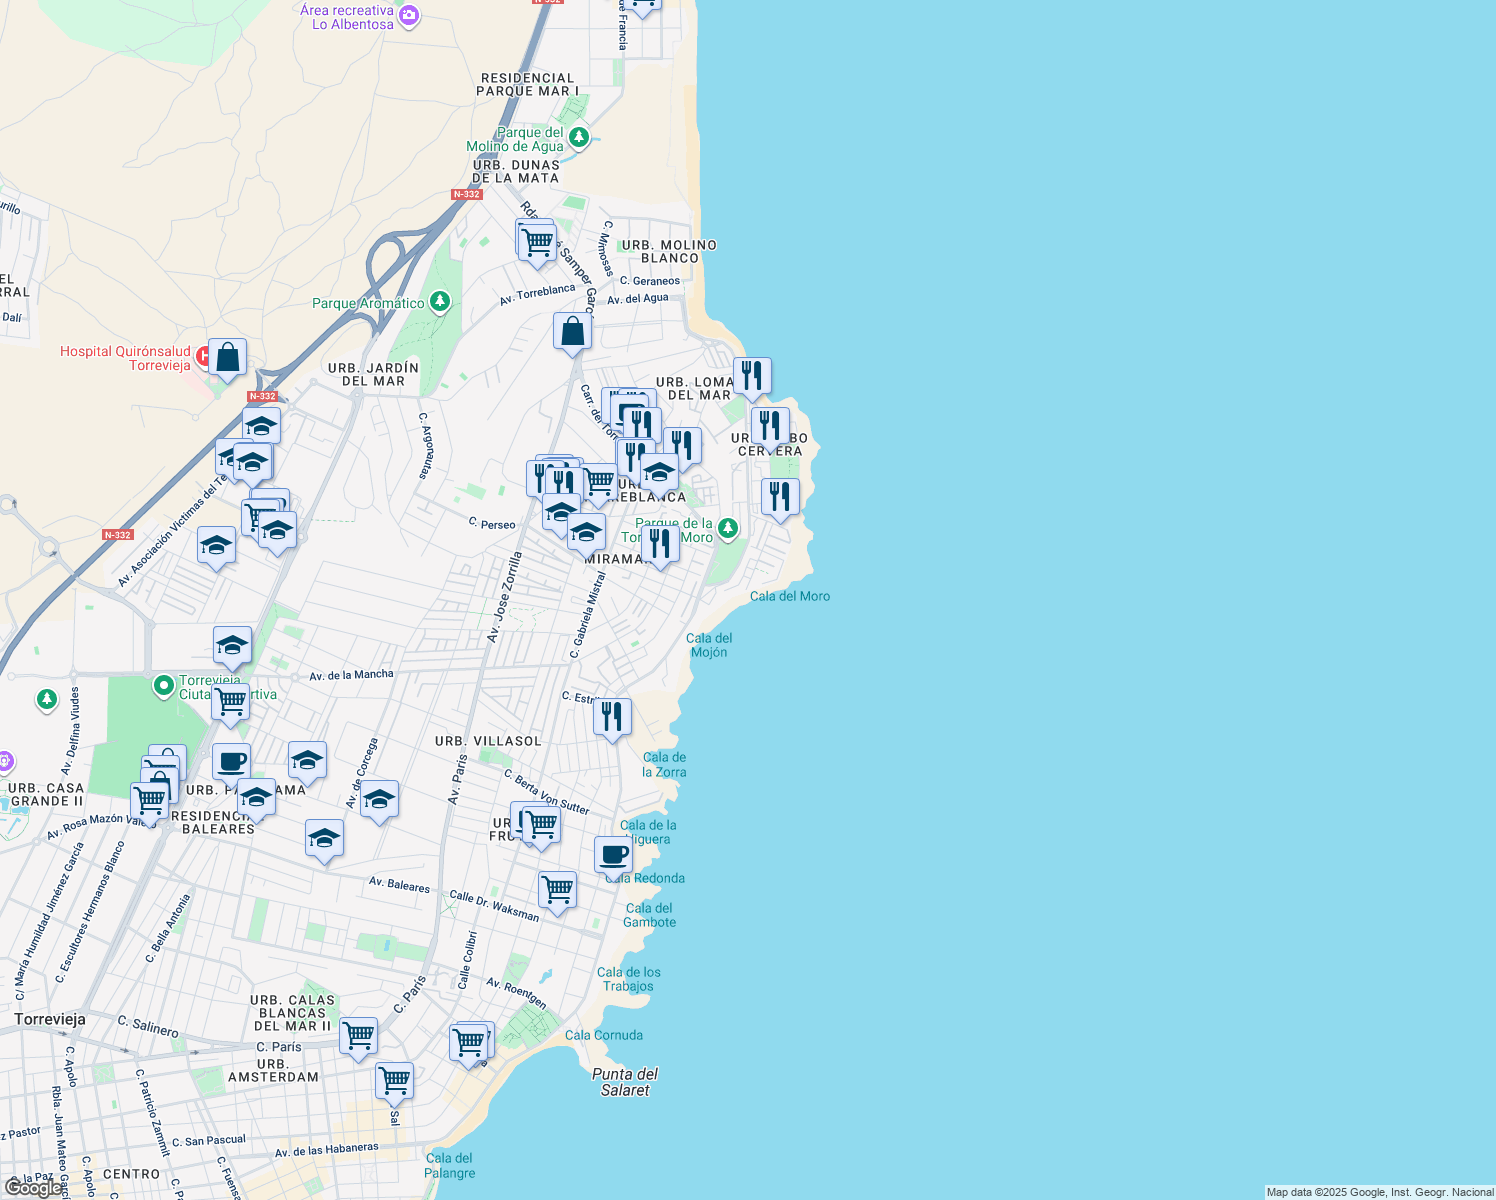Click the coffee marker near Cala Redonda
1496x1200 pixels.
coord(613,853)
